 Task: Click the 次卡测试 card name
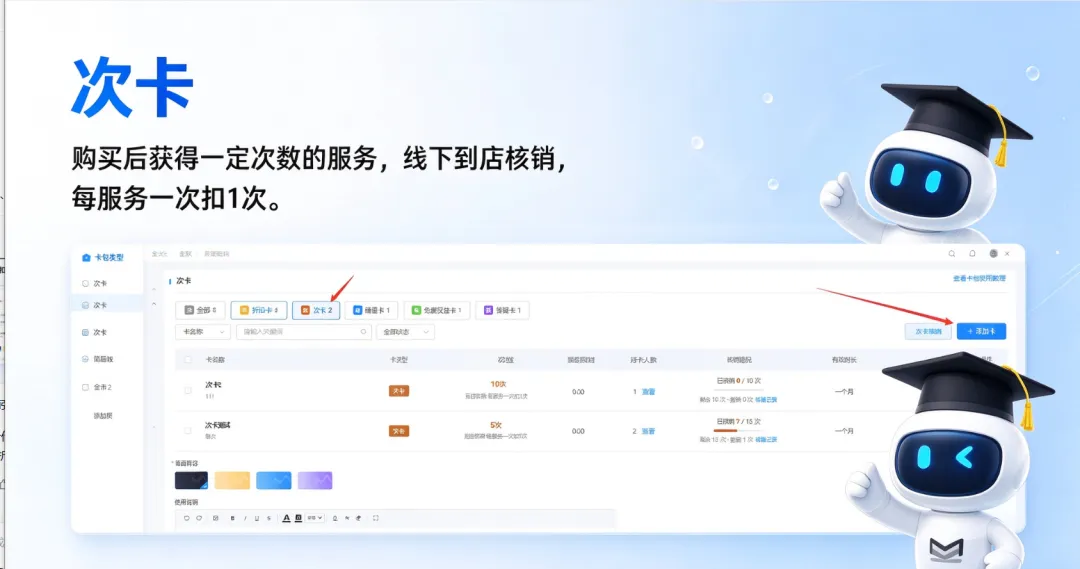(x=218, y=425)
